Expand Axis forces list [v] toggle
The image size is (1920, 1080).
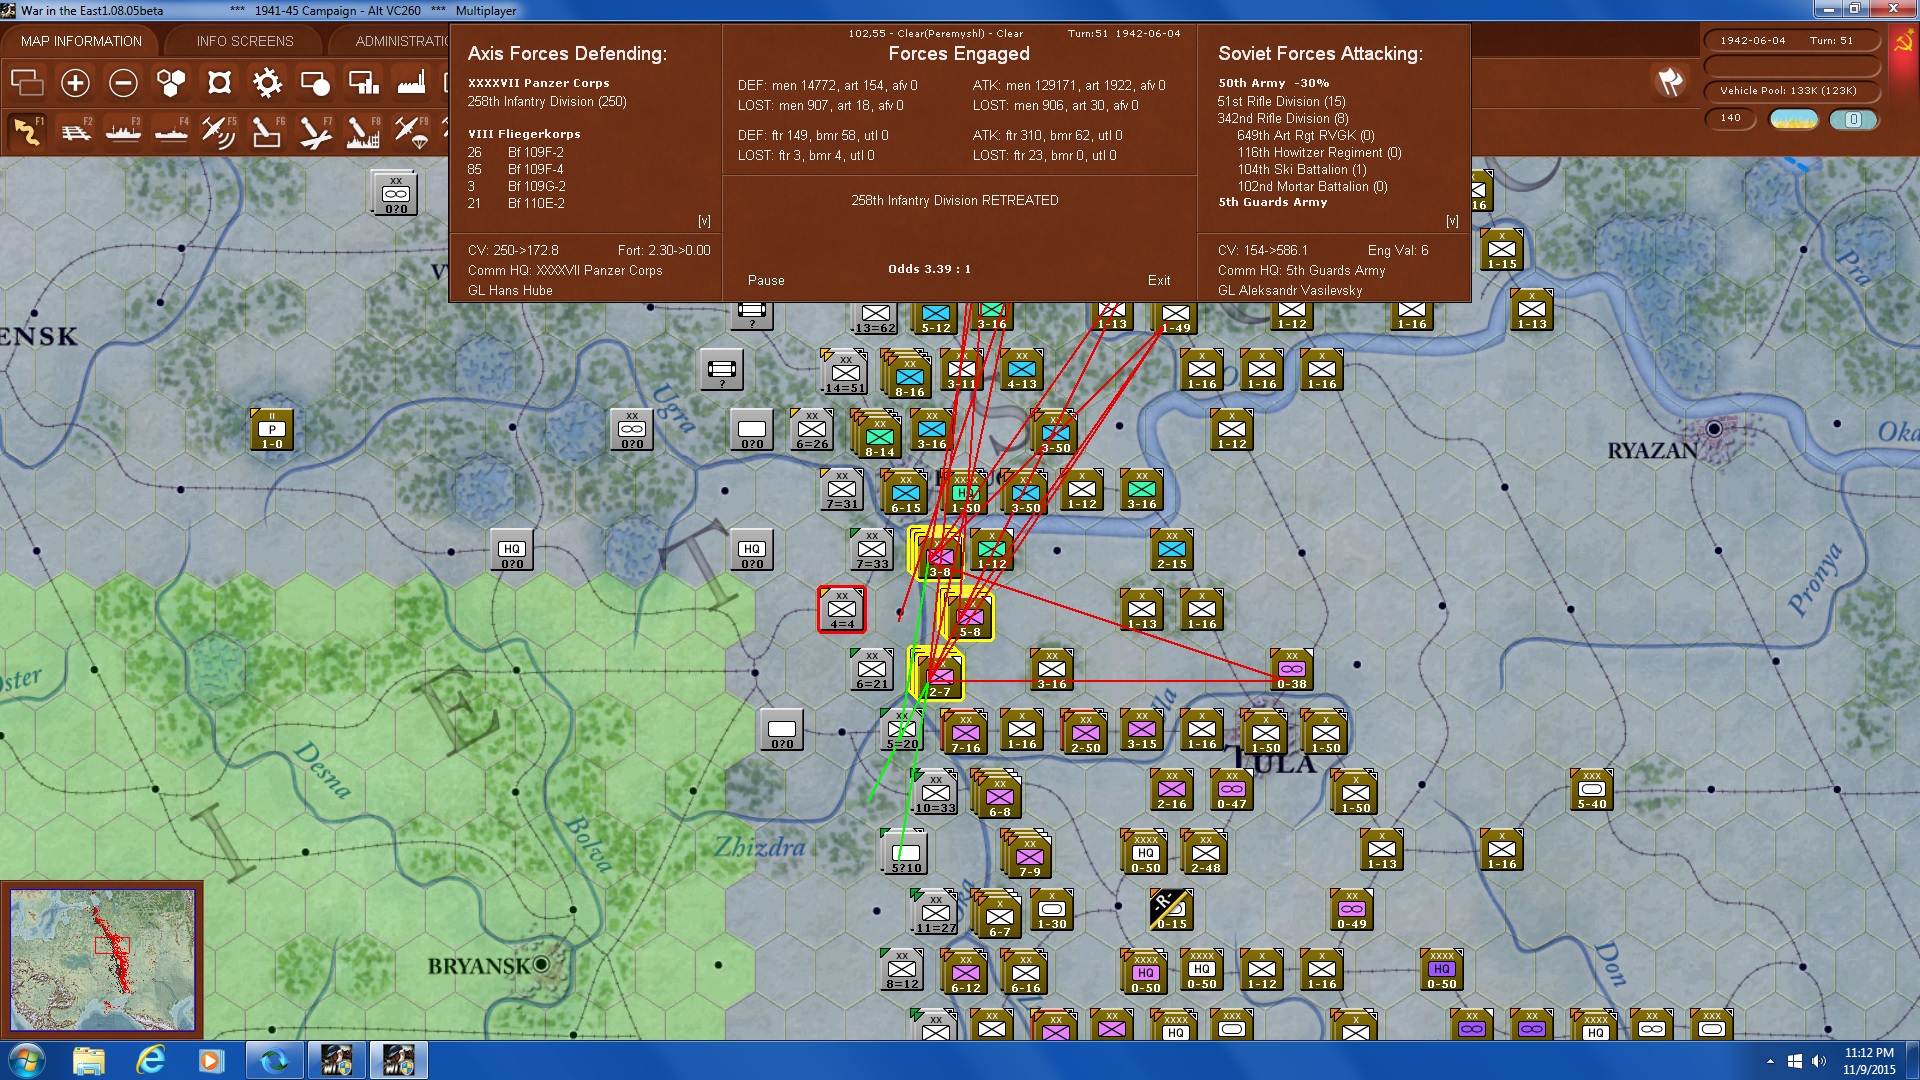pyautogui.click(x=704, y=221)
